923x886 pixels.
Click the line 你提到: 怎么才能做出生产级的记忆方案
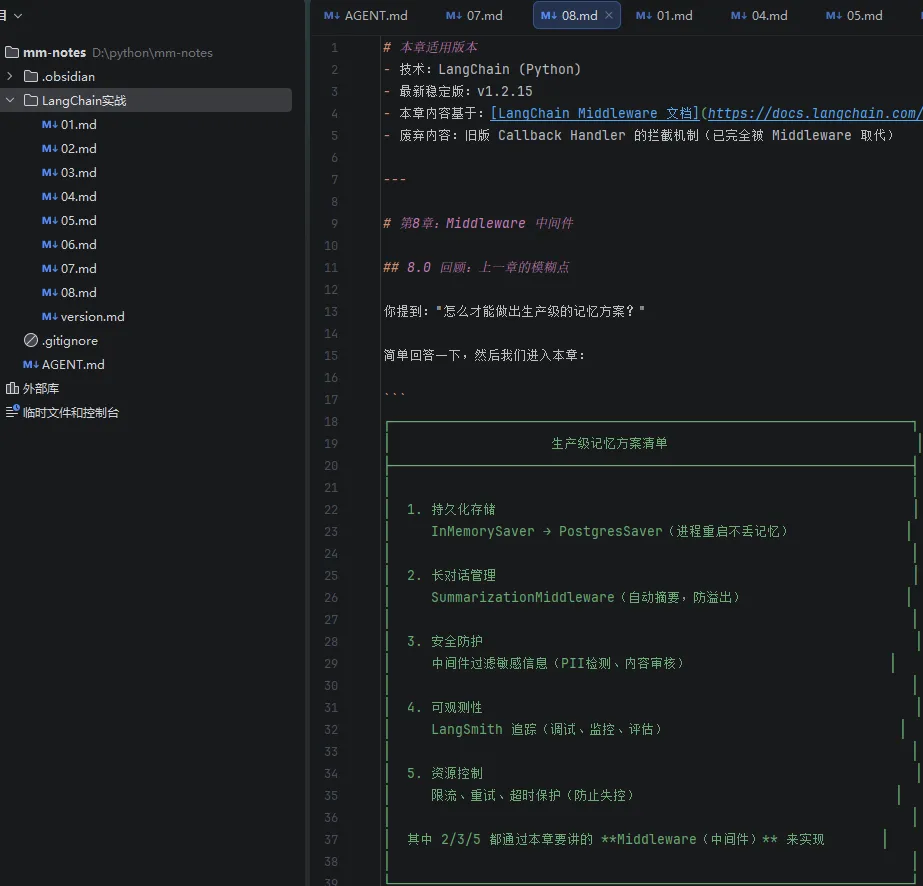pos(514,311)
